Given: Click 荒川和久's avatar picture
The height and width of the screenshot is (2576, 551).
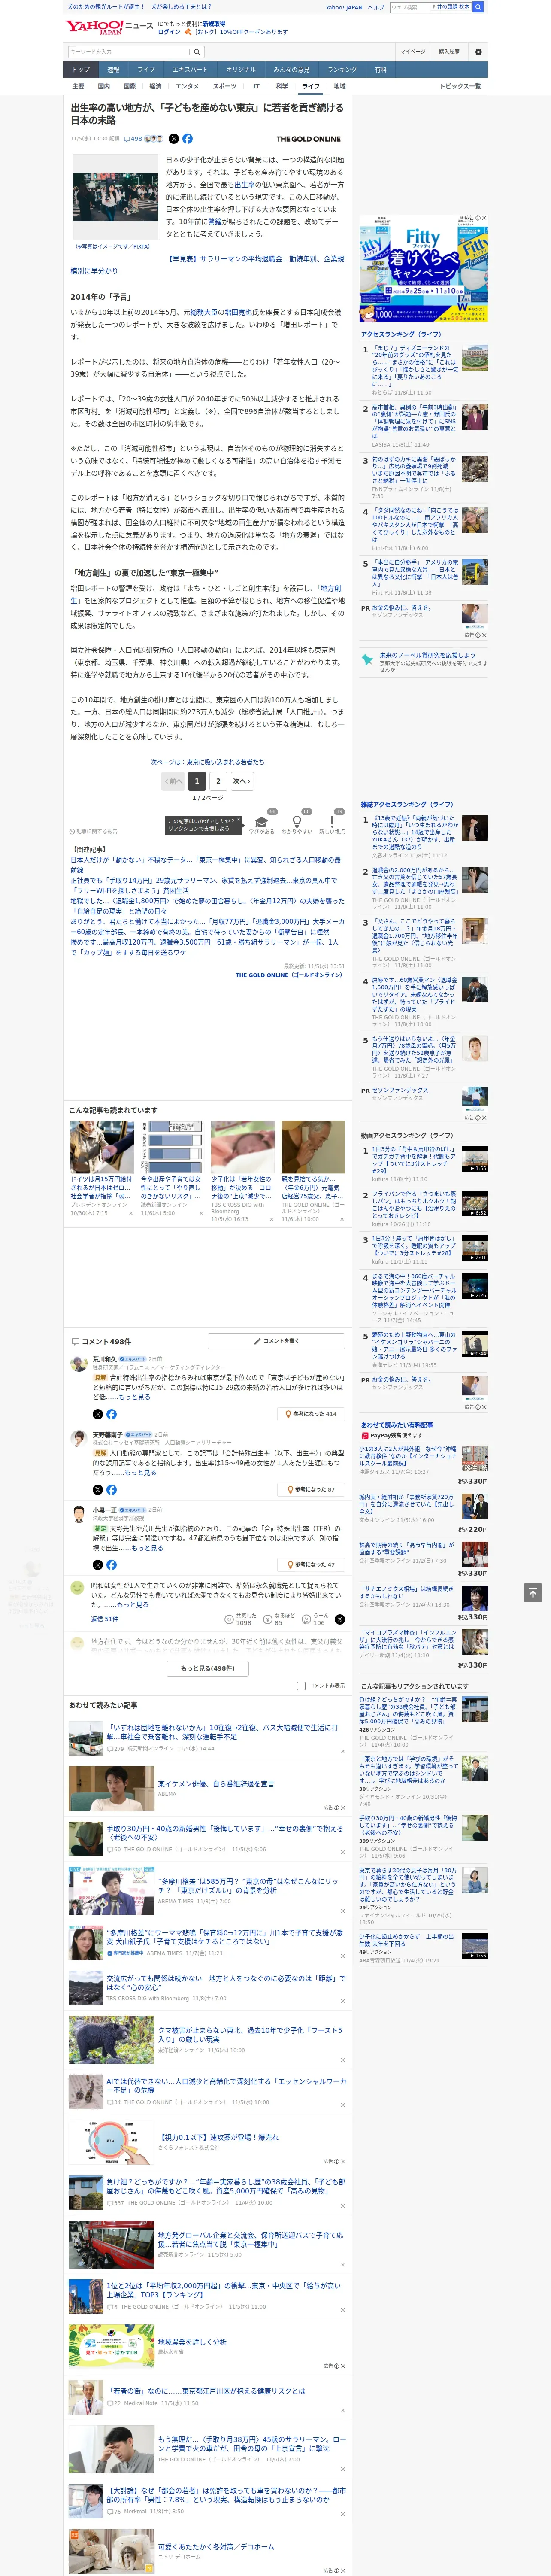Looking at the screenshot, I should click(x=78, y=1363).
